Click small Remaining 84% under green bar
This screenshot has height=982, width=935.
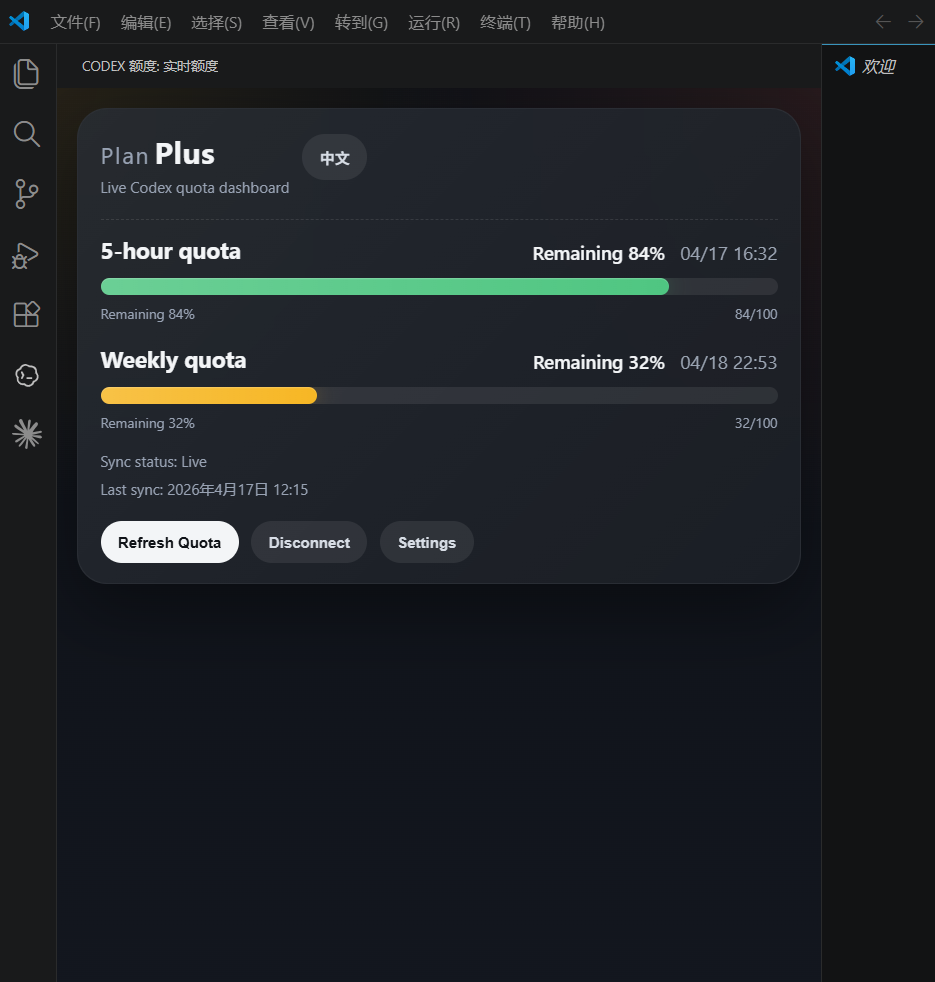[148, 314]
